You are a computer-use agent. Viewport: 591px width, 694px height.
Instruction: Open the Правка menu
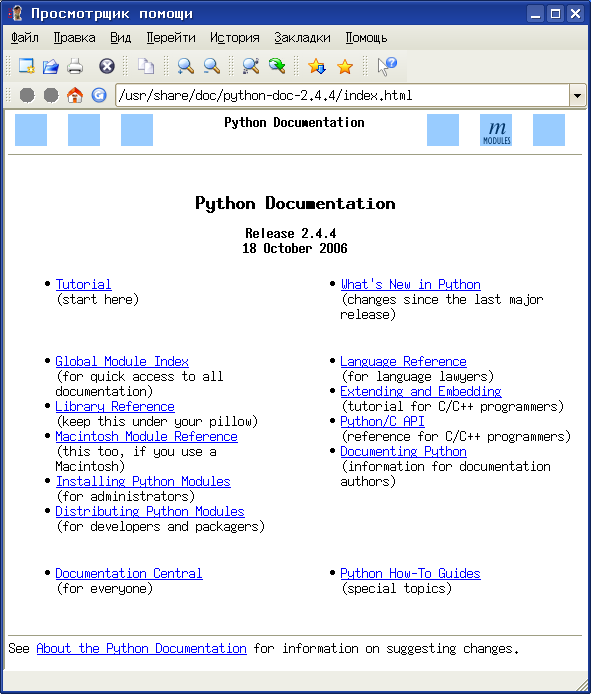[x=74, y=38]
